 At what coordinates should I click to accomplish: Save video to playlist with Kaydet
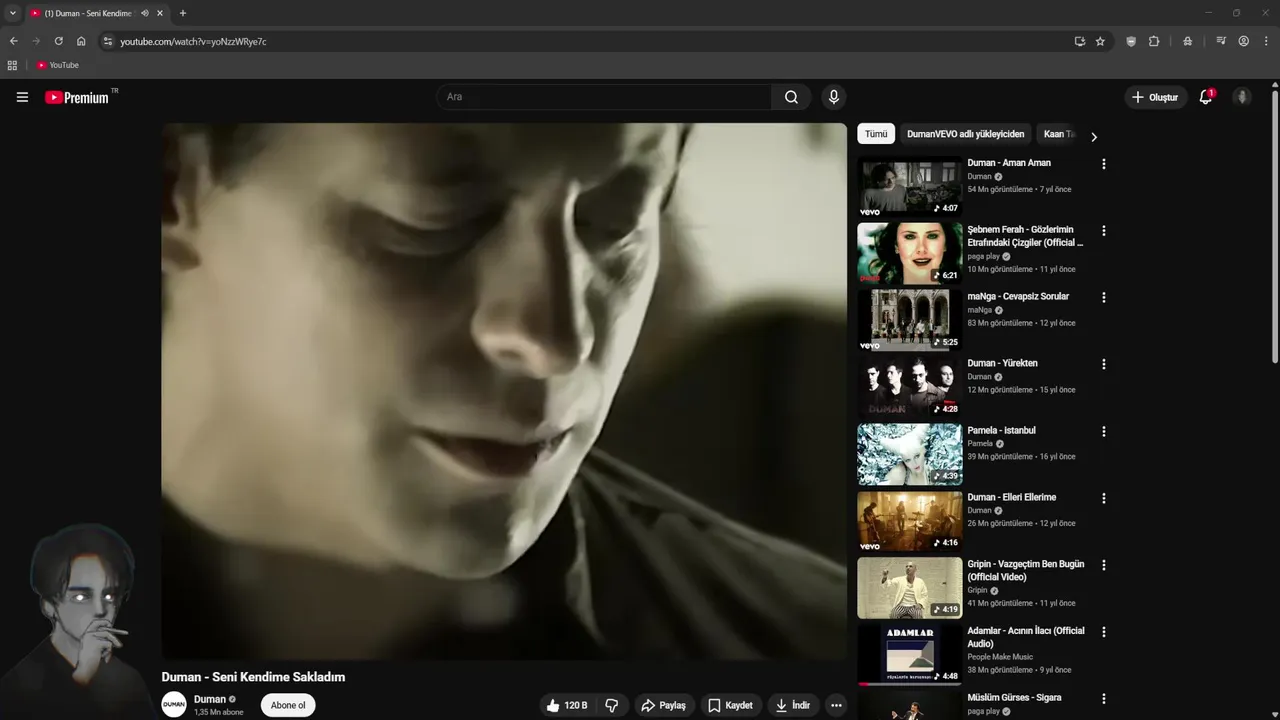[730, 705]
